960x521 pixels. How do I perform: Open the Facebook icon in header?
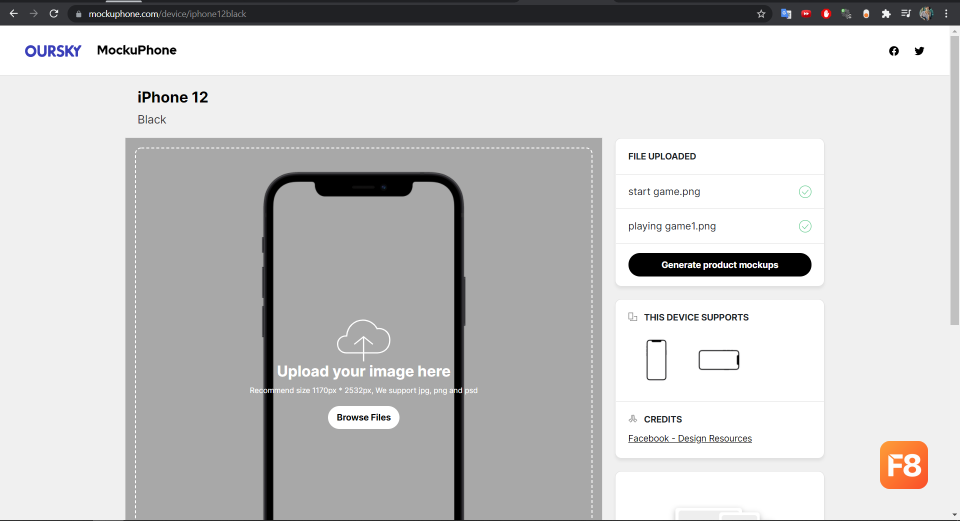[x=894, y=51]
